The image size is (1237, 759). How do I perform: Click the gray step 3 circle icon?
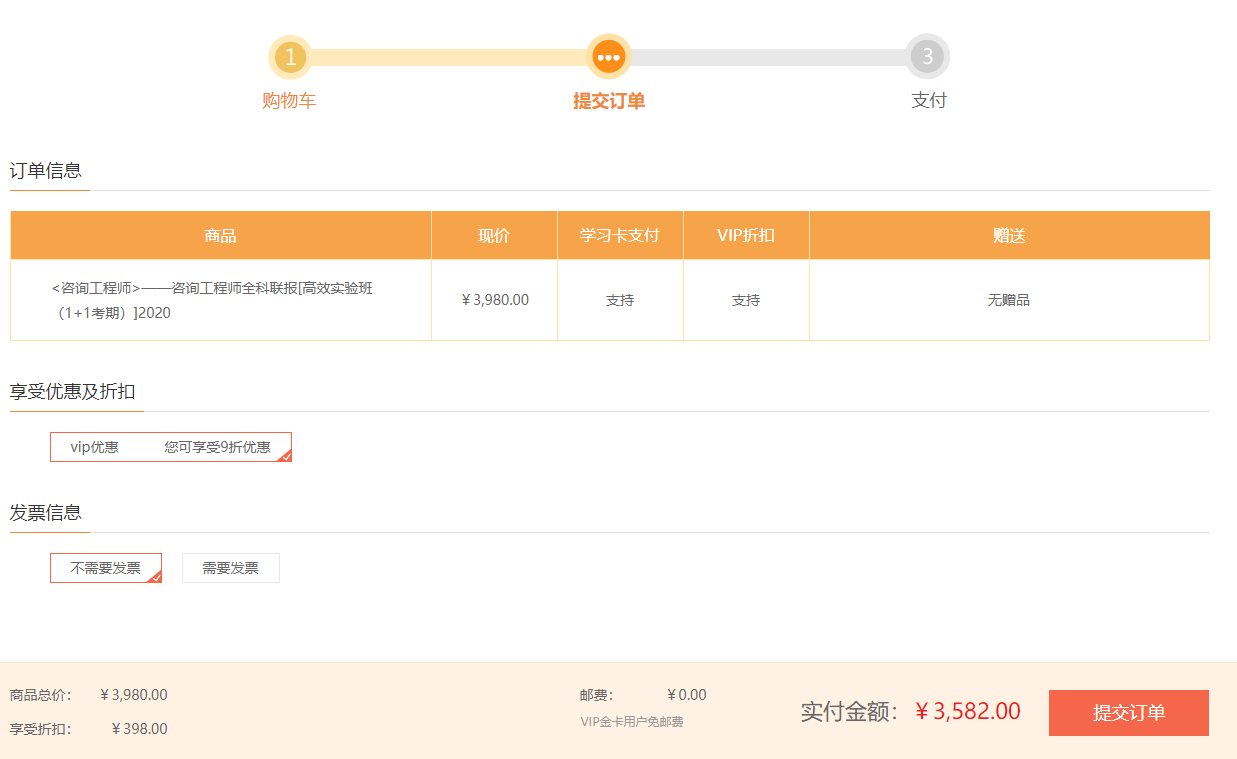[x=928, y=57]
